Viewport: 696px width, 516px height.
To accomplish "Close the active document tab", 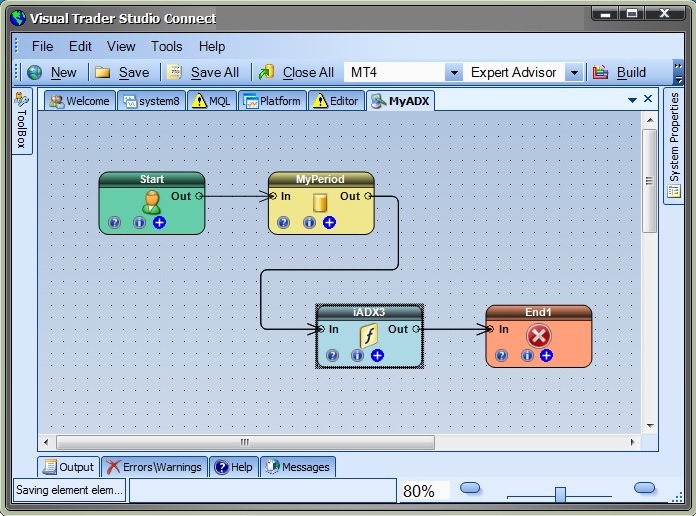I will point(648,99).
